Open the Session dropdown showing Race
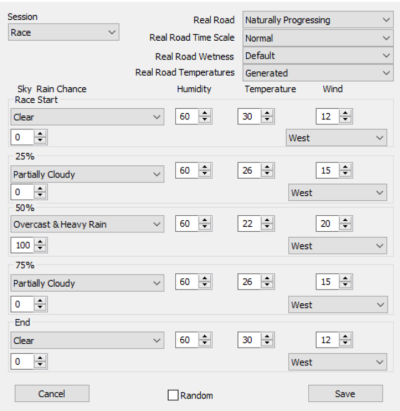Screen dimensions: 400x411 point(64,32)
